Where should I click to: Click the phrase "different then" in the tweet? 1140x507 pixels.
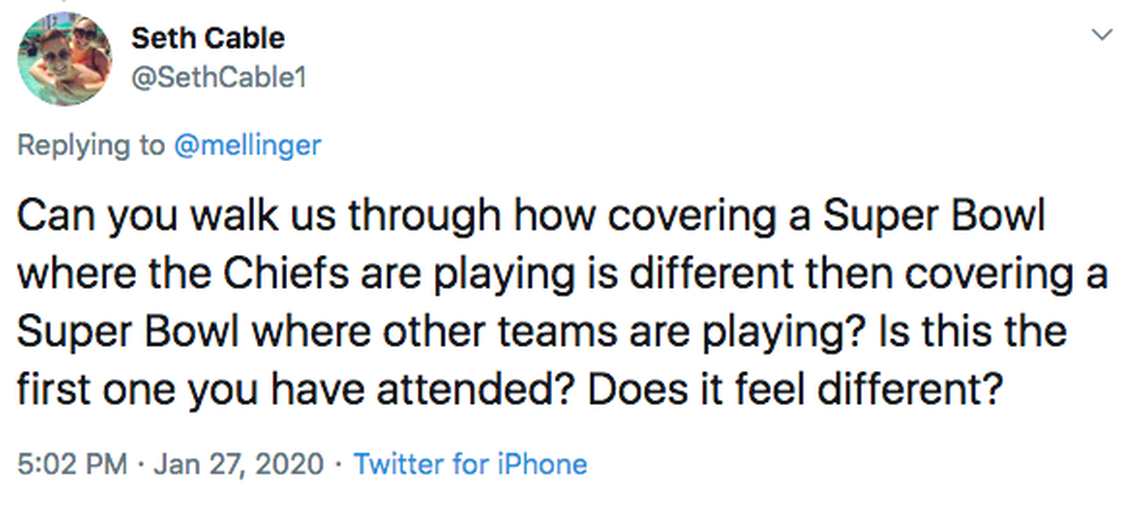pyautogui.click(x=730, y=275)
